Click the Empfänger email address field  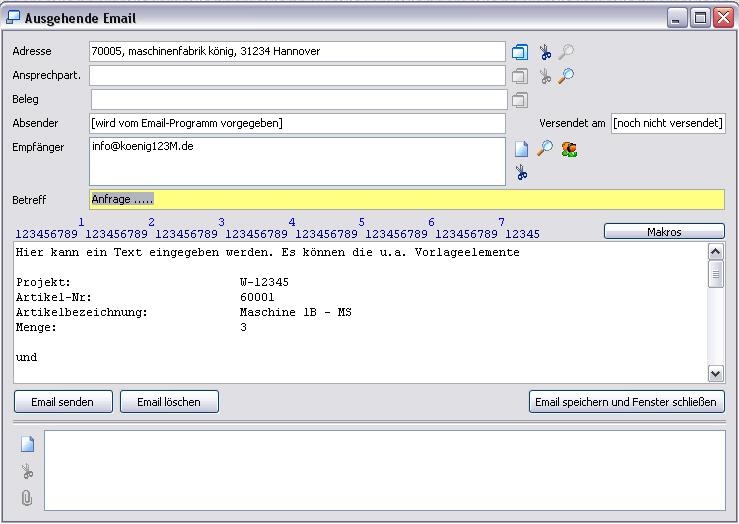[x=297, y=161]
